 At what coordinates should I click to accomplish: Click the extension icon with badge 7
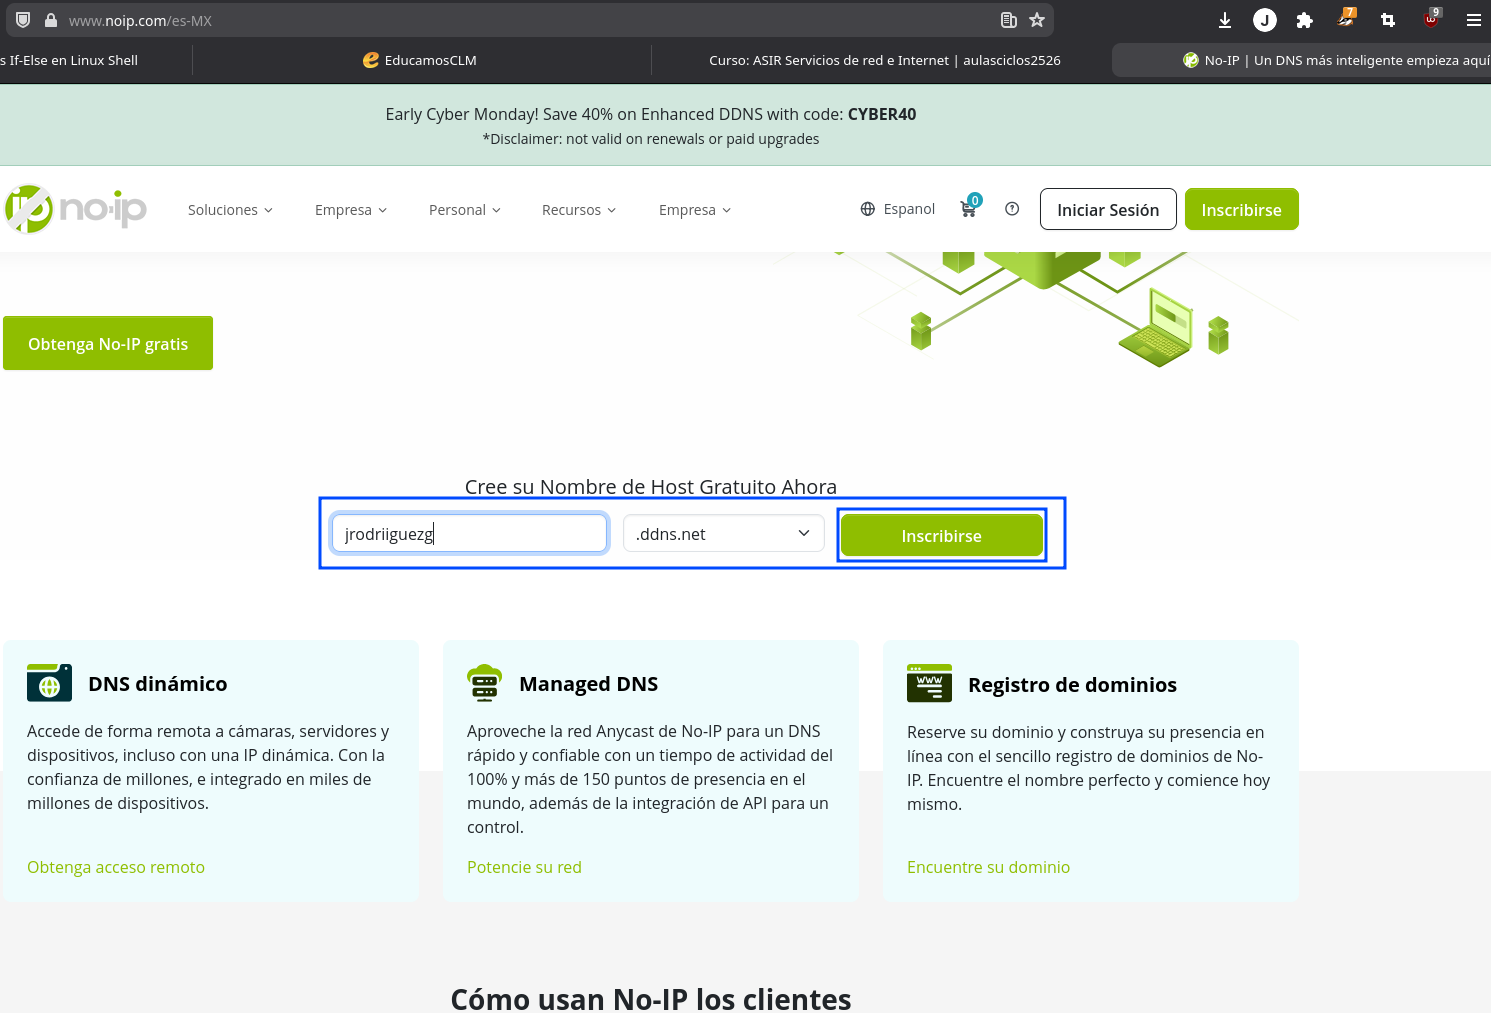tap(1346, 18)
